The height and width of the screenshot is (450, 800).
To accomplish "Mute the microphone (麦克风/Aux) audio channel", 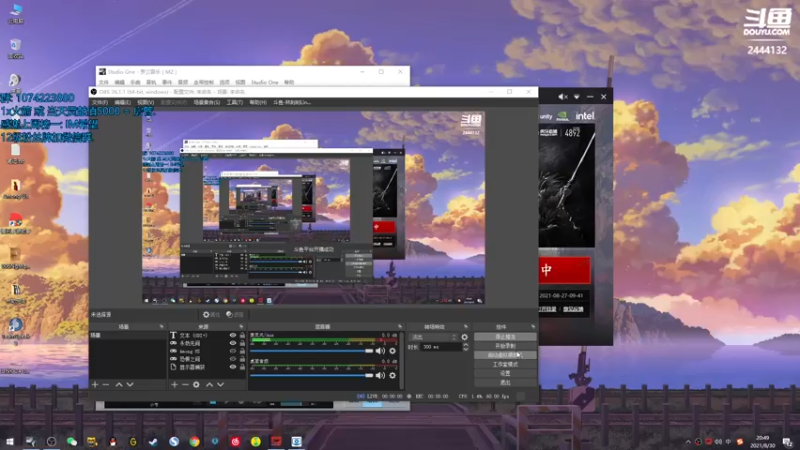I will pos(381,351).
